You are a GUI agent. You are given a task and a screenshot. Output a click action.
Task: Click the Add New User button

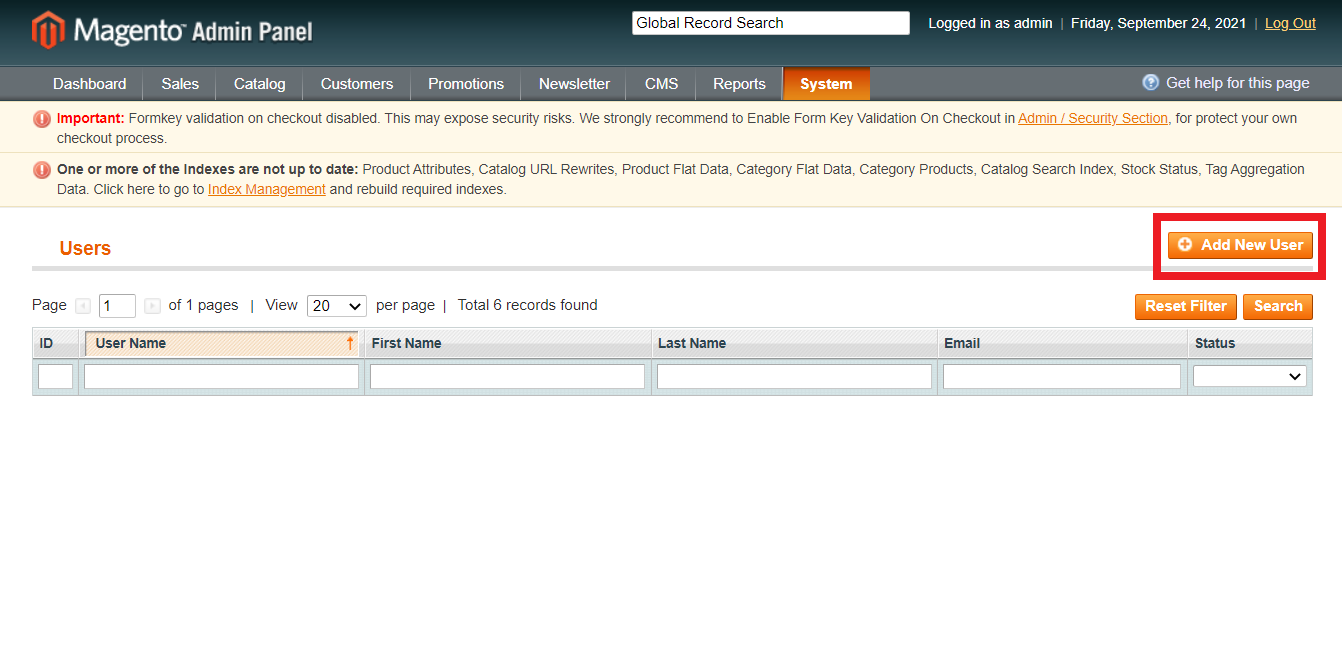(x=1240, y=245)
